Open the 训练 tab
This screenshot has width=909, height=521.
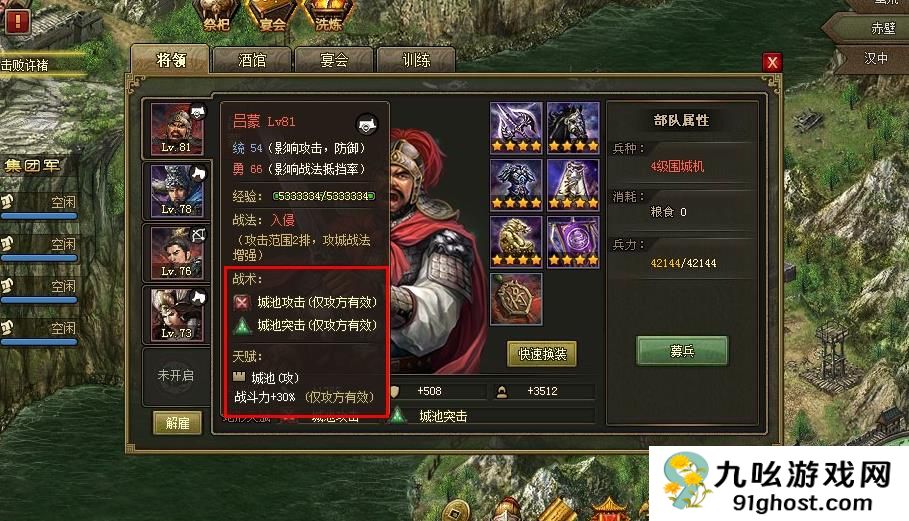click(416, 60)
